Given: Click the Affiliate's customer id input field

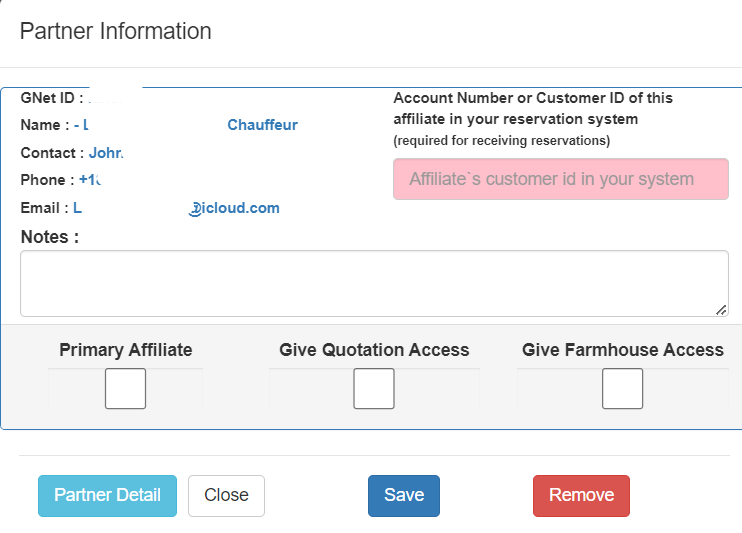Looking at the screenshot, I should [x=560, y=180].
